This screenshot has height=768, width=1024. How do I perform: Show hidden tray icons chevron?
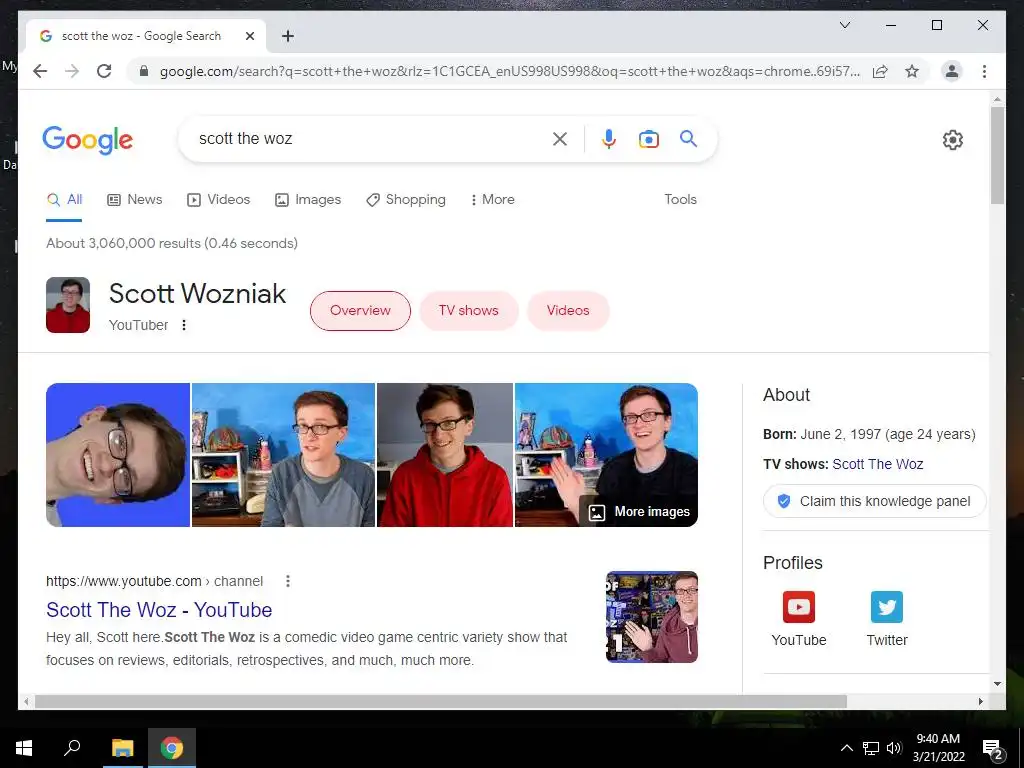pos(846,748)
